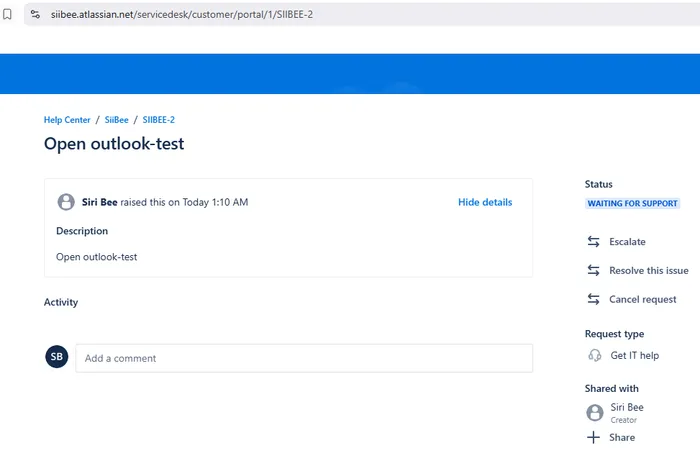Choose Resolve this issue
The image size is (700, 450).
[648, 271]
